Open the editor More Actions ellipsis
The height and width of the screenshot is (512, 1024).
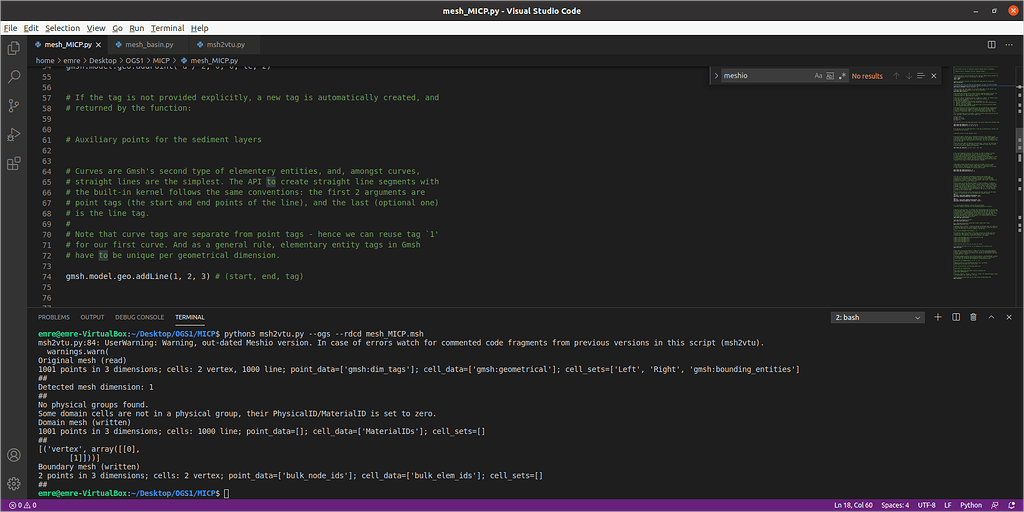(1009, 44)
